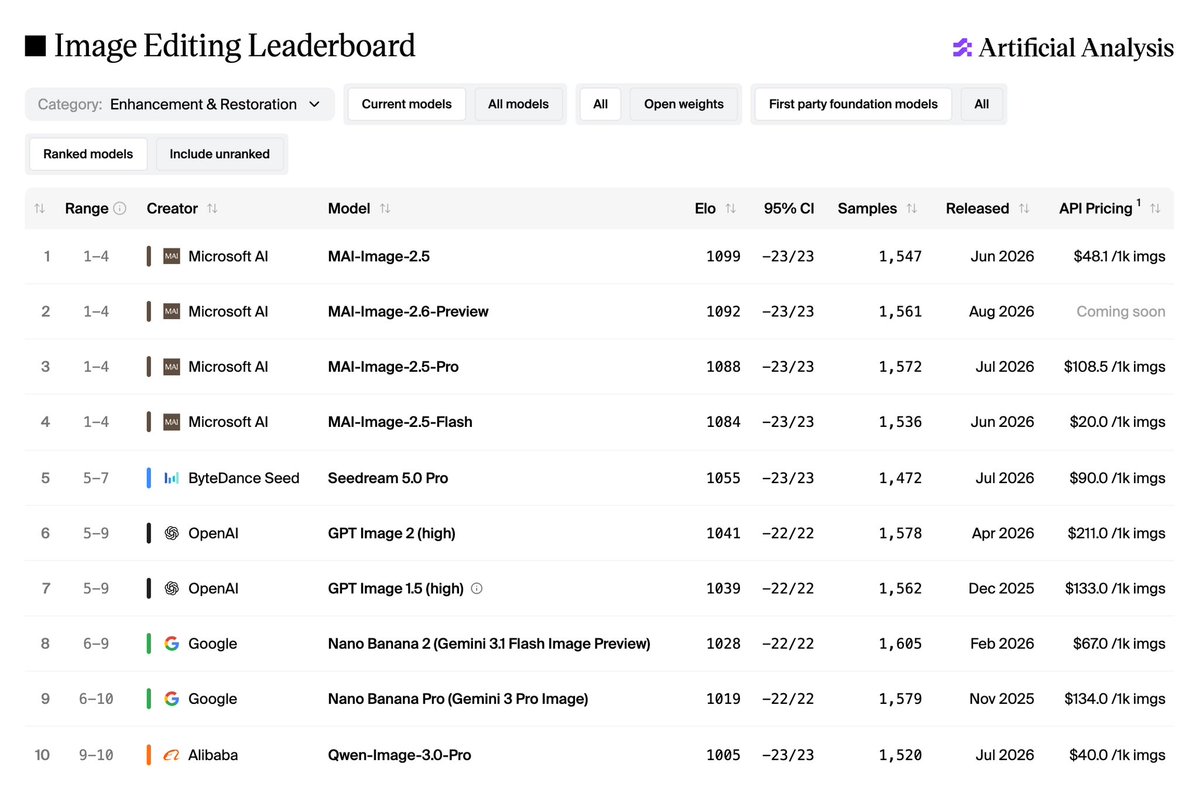Click the samples value 1,605
The width and height of the screenshot is (1199, 807).
(900, 643)
